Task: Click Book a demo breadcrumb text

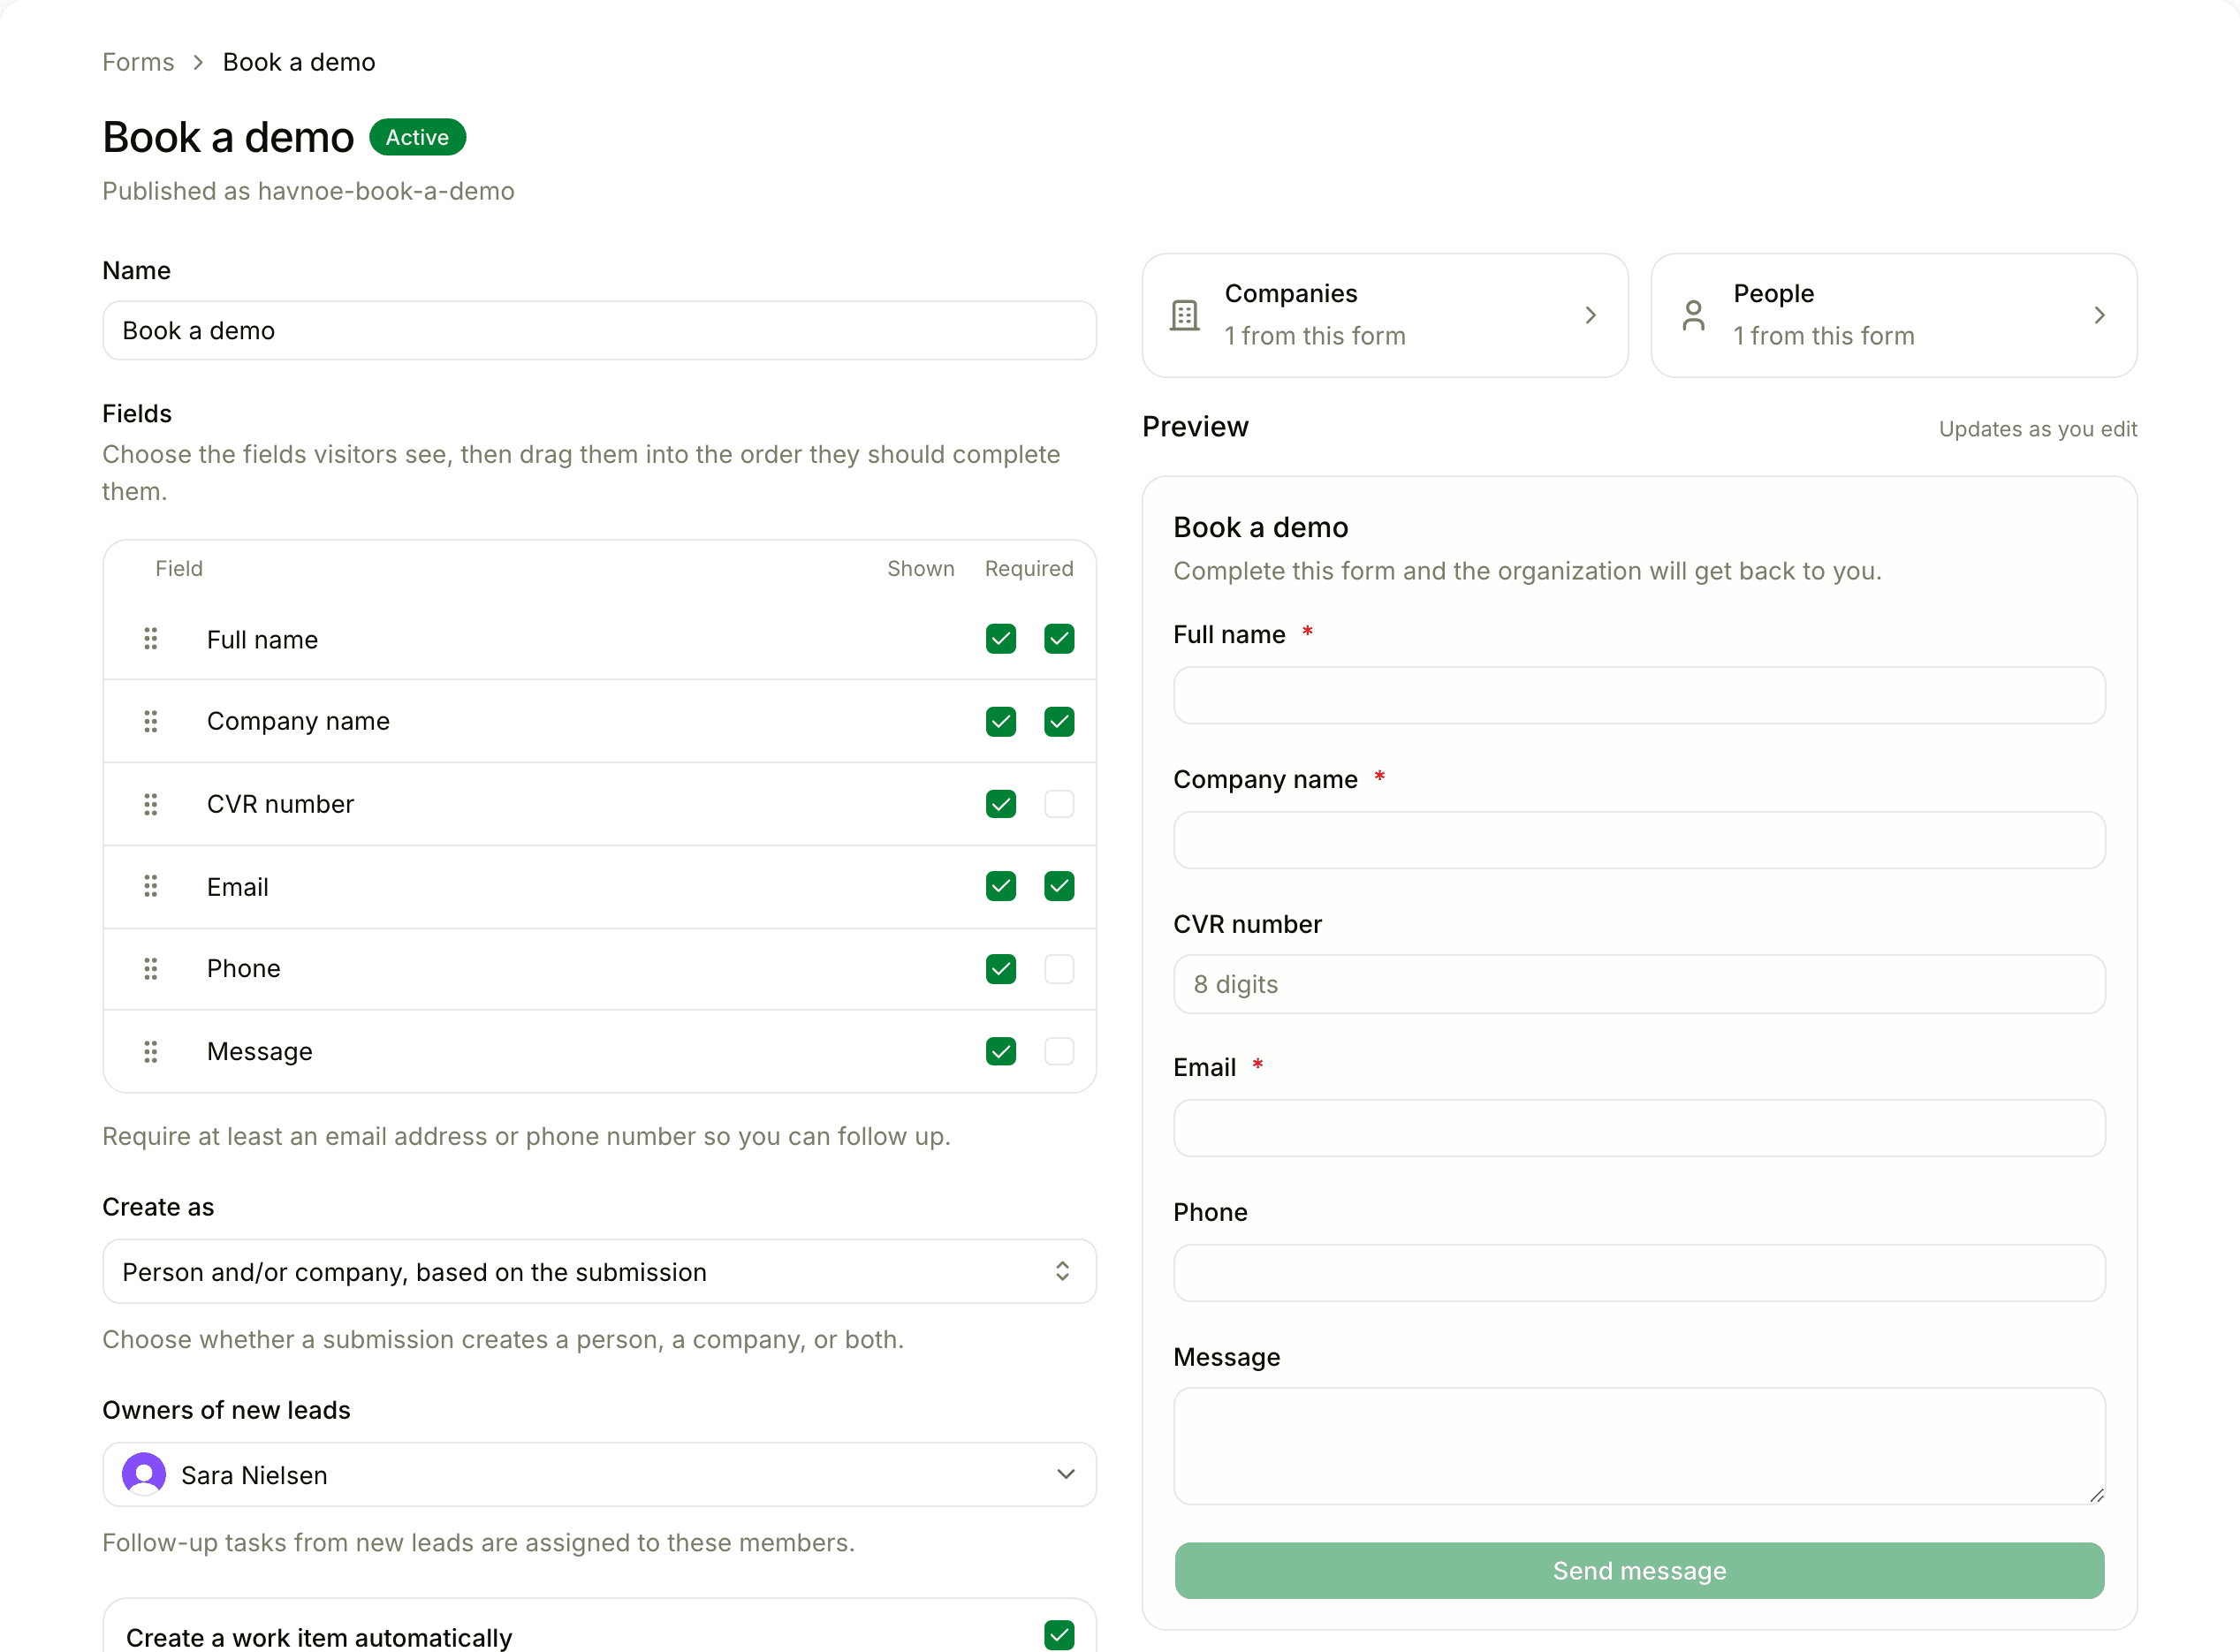Action: coord(299,62)
